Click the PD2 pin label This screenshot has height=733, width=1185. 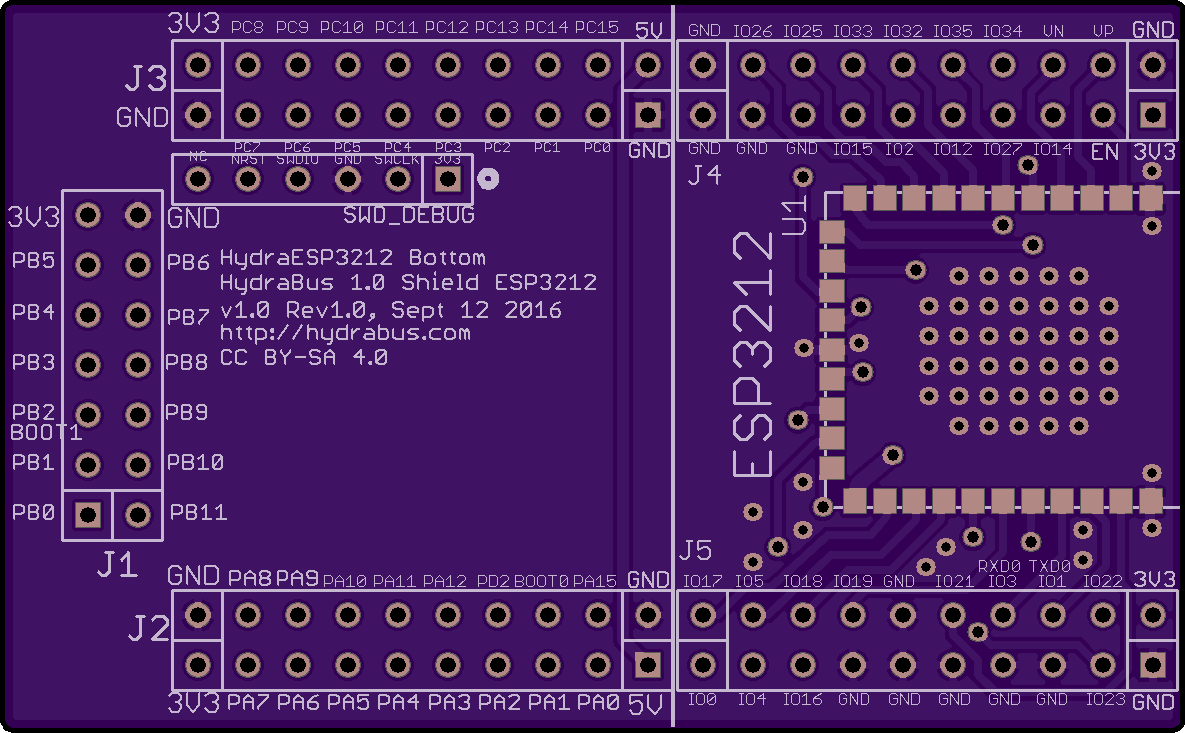(x=493, y=581)
